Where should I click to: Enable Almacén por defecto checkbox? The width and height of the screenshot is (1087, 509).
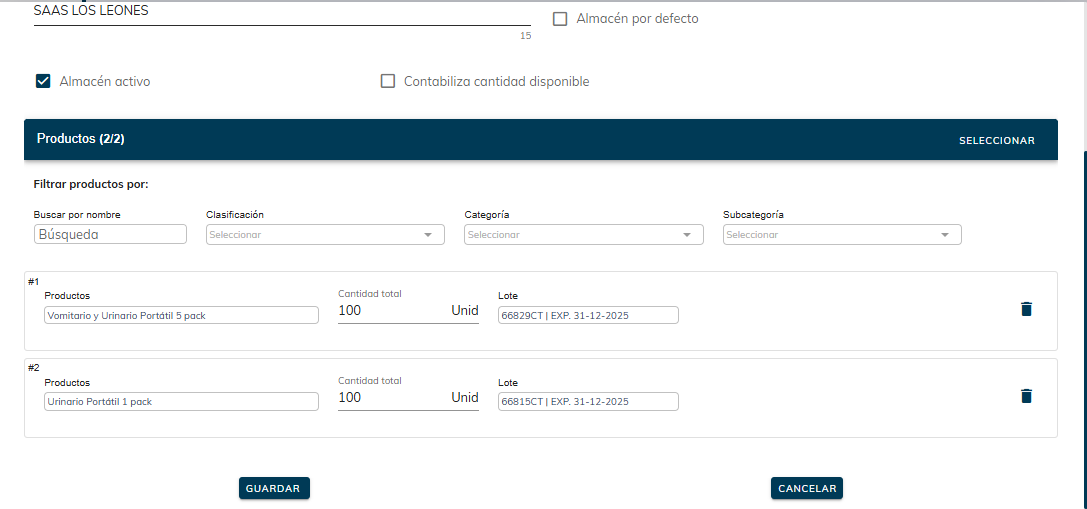click(560, 19)
